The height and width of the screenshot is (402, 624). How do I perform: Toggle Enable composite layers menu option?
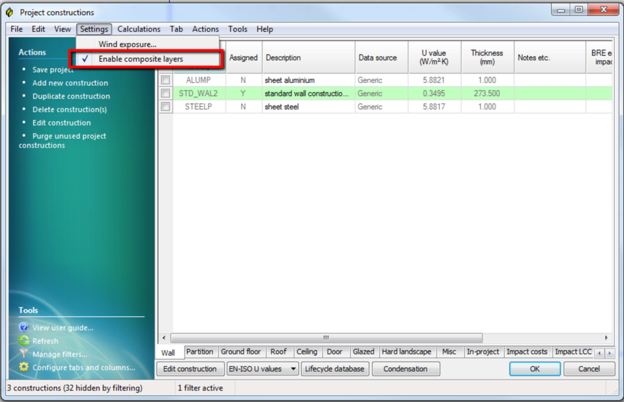click(140, 59)
